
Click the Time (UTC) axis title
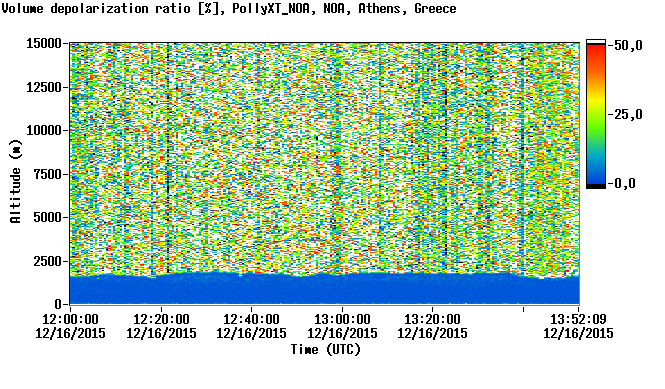tap(326, 350)
